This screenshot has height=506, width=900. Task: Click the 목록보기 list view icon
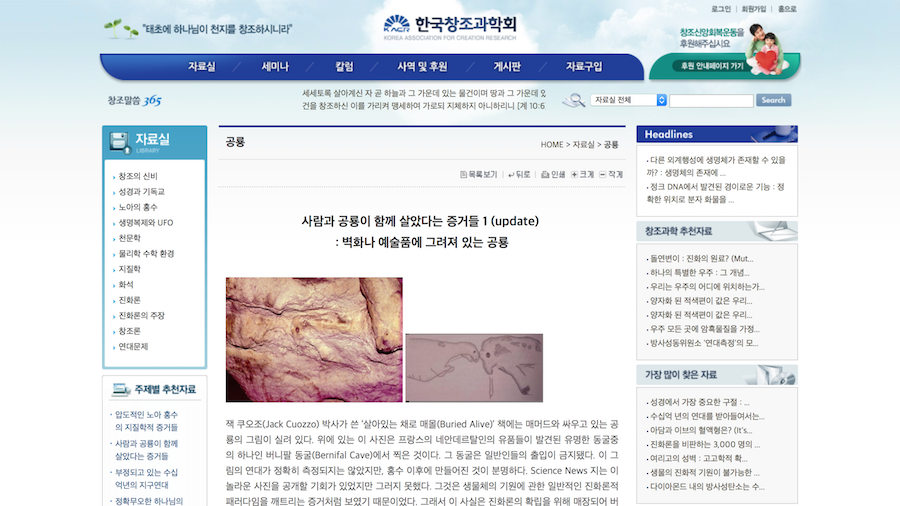click(x=464, y=174)
